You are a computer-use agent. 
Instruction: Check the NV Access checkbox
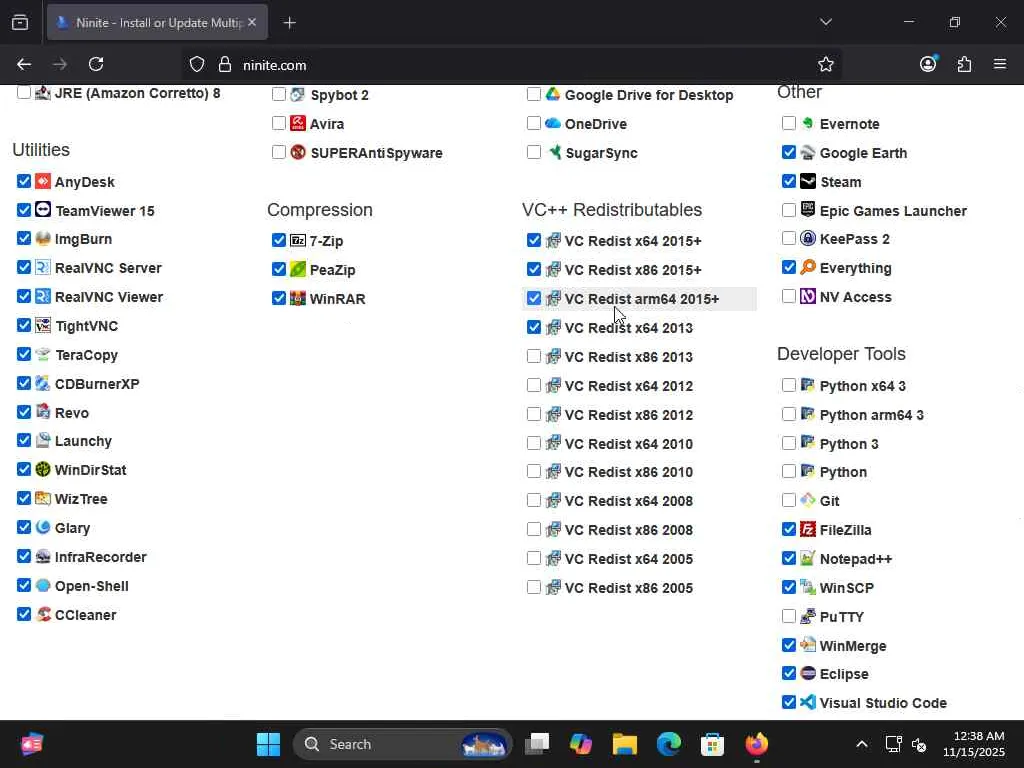(x=789, y=296)
